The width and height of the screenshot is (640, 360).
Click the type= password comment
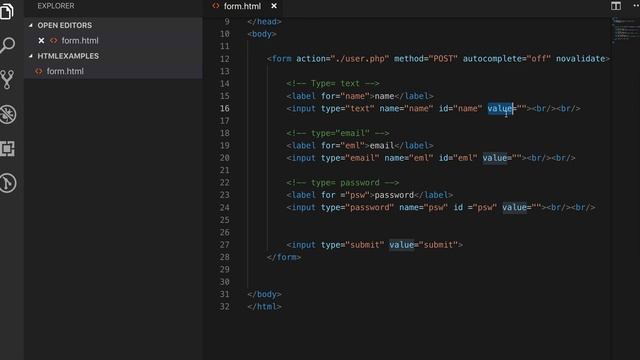click(342, 182)
